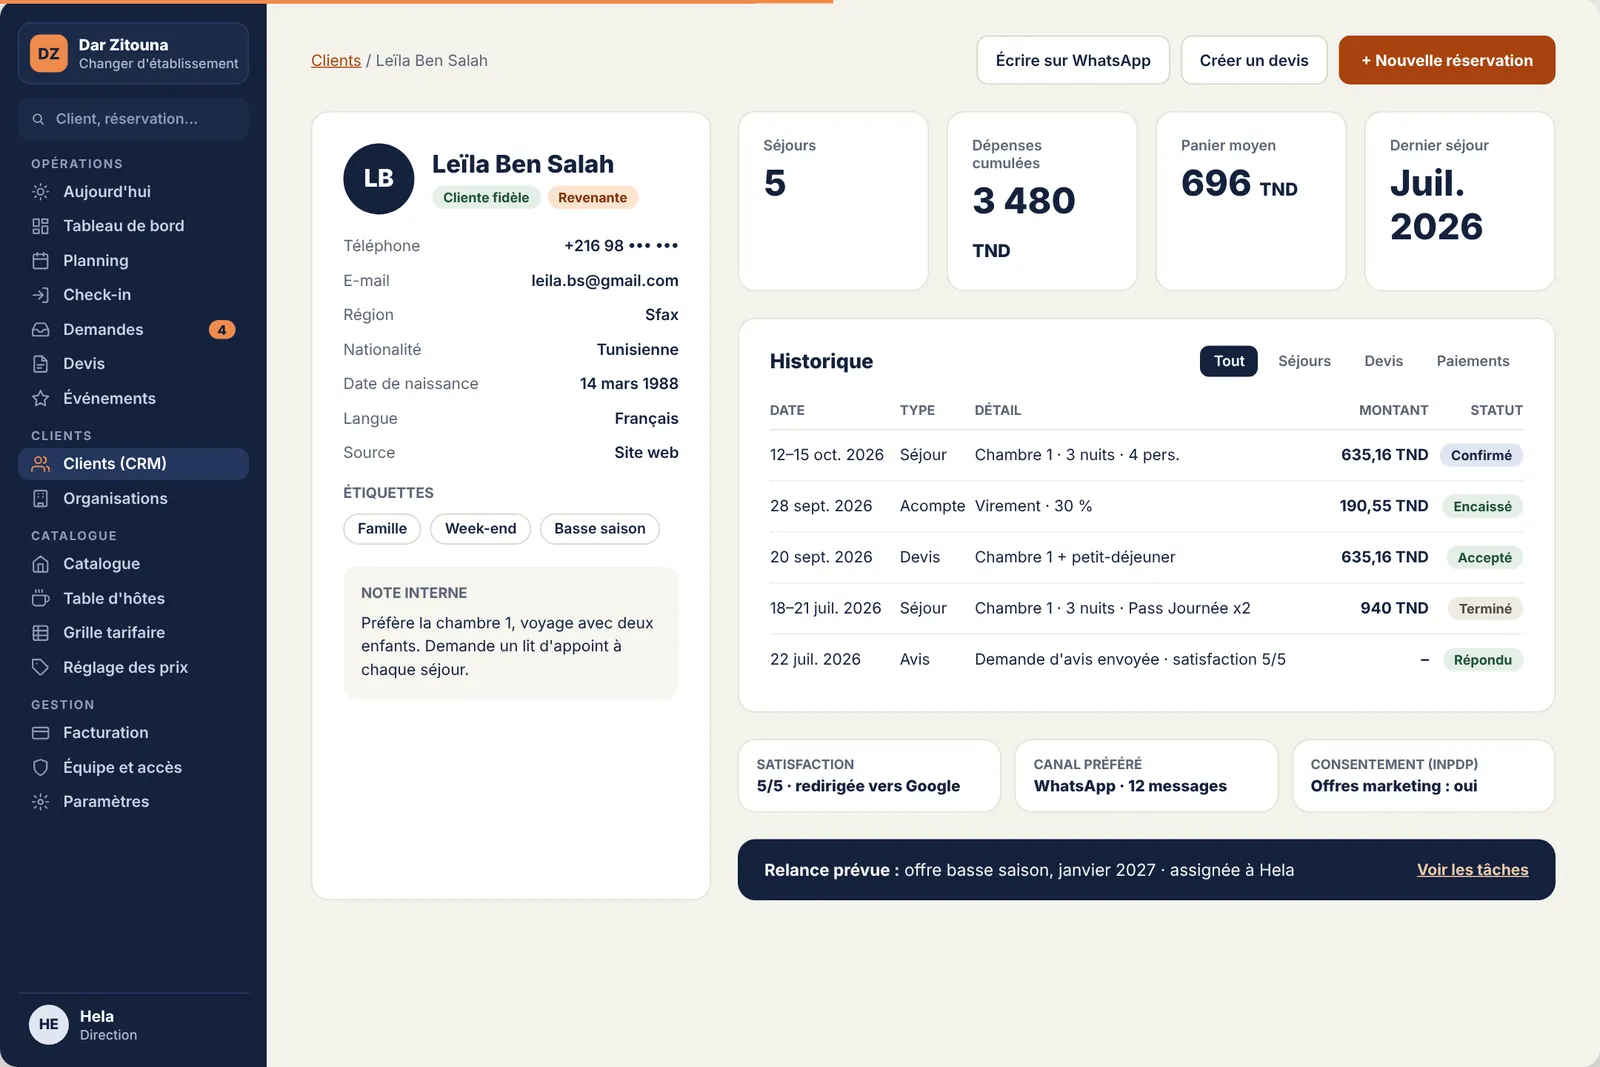
Task: Focus the Client, réservation search field
Action: coord(133,119)
